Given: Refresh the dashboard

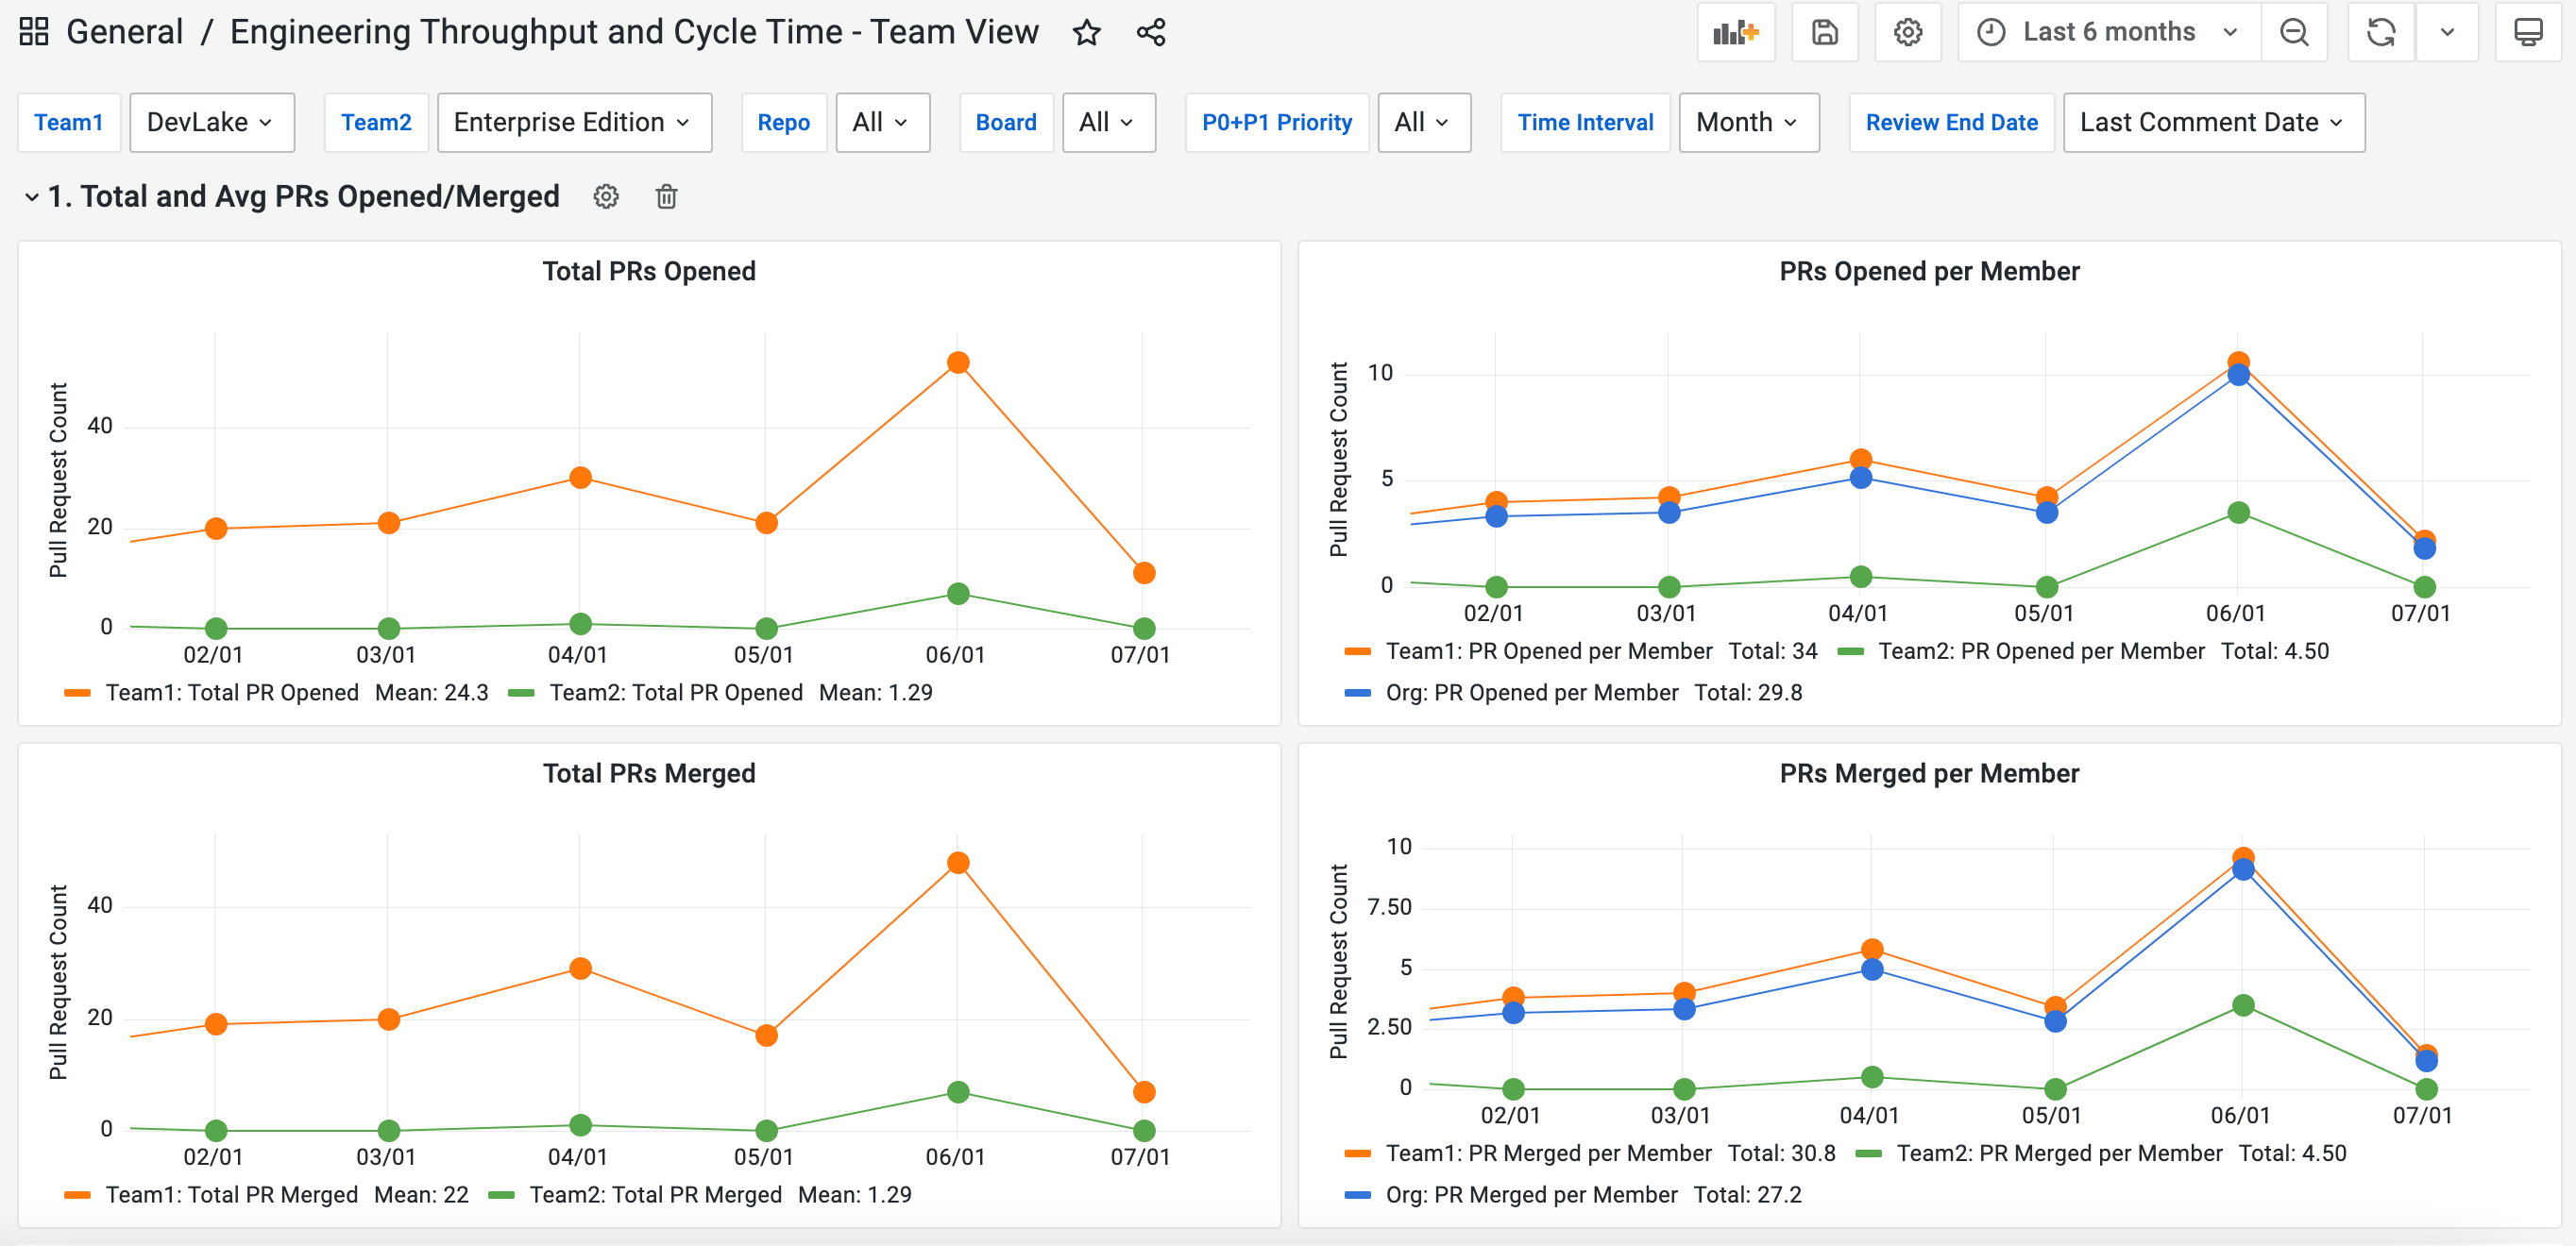Looking at the screenshot, I should (x=2381, y=33).
